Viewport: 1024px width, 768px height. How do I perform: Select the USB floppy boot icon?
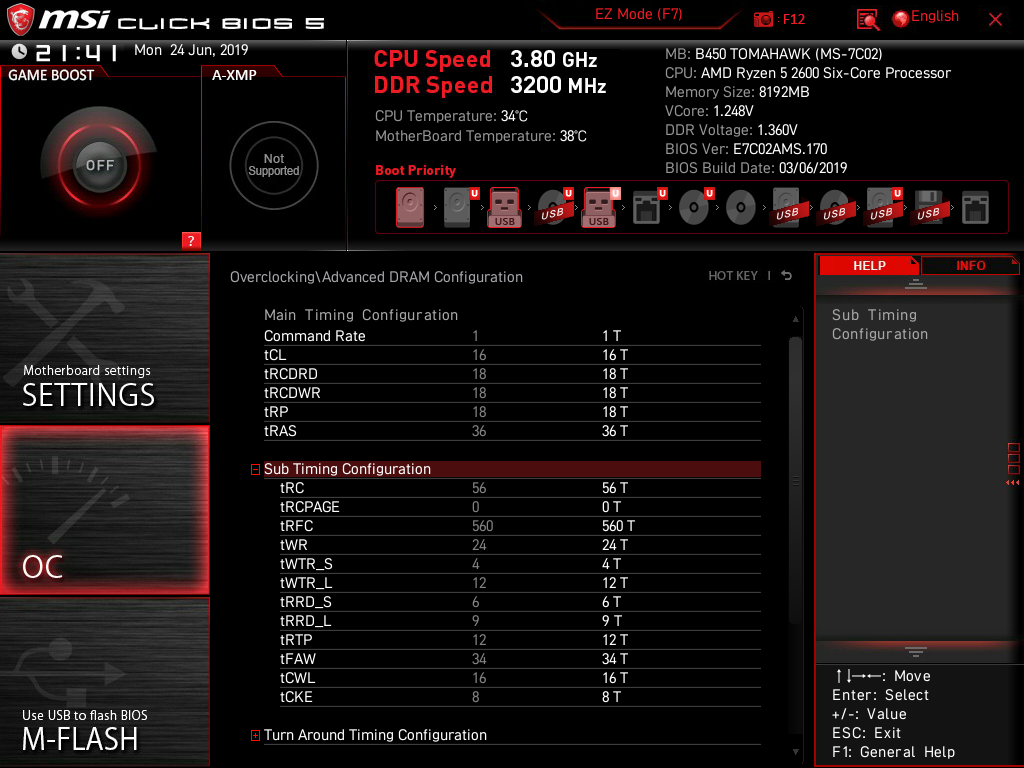[x=929, y=208]
